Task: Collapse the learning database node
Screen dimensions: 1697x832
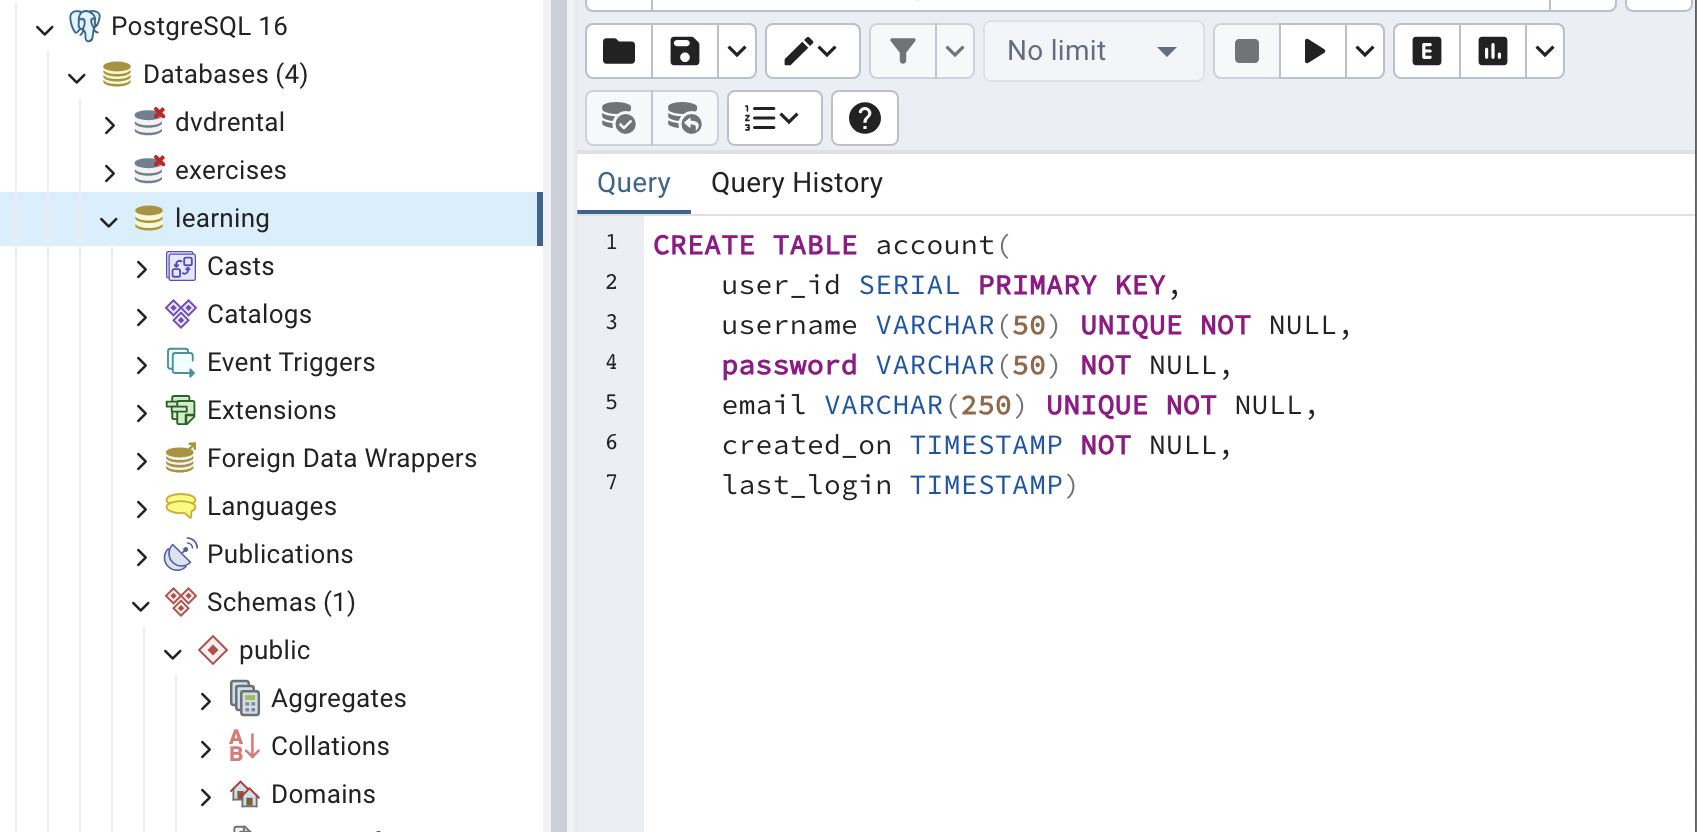Action: coord(108,220)
